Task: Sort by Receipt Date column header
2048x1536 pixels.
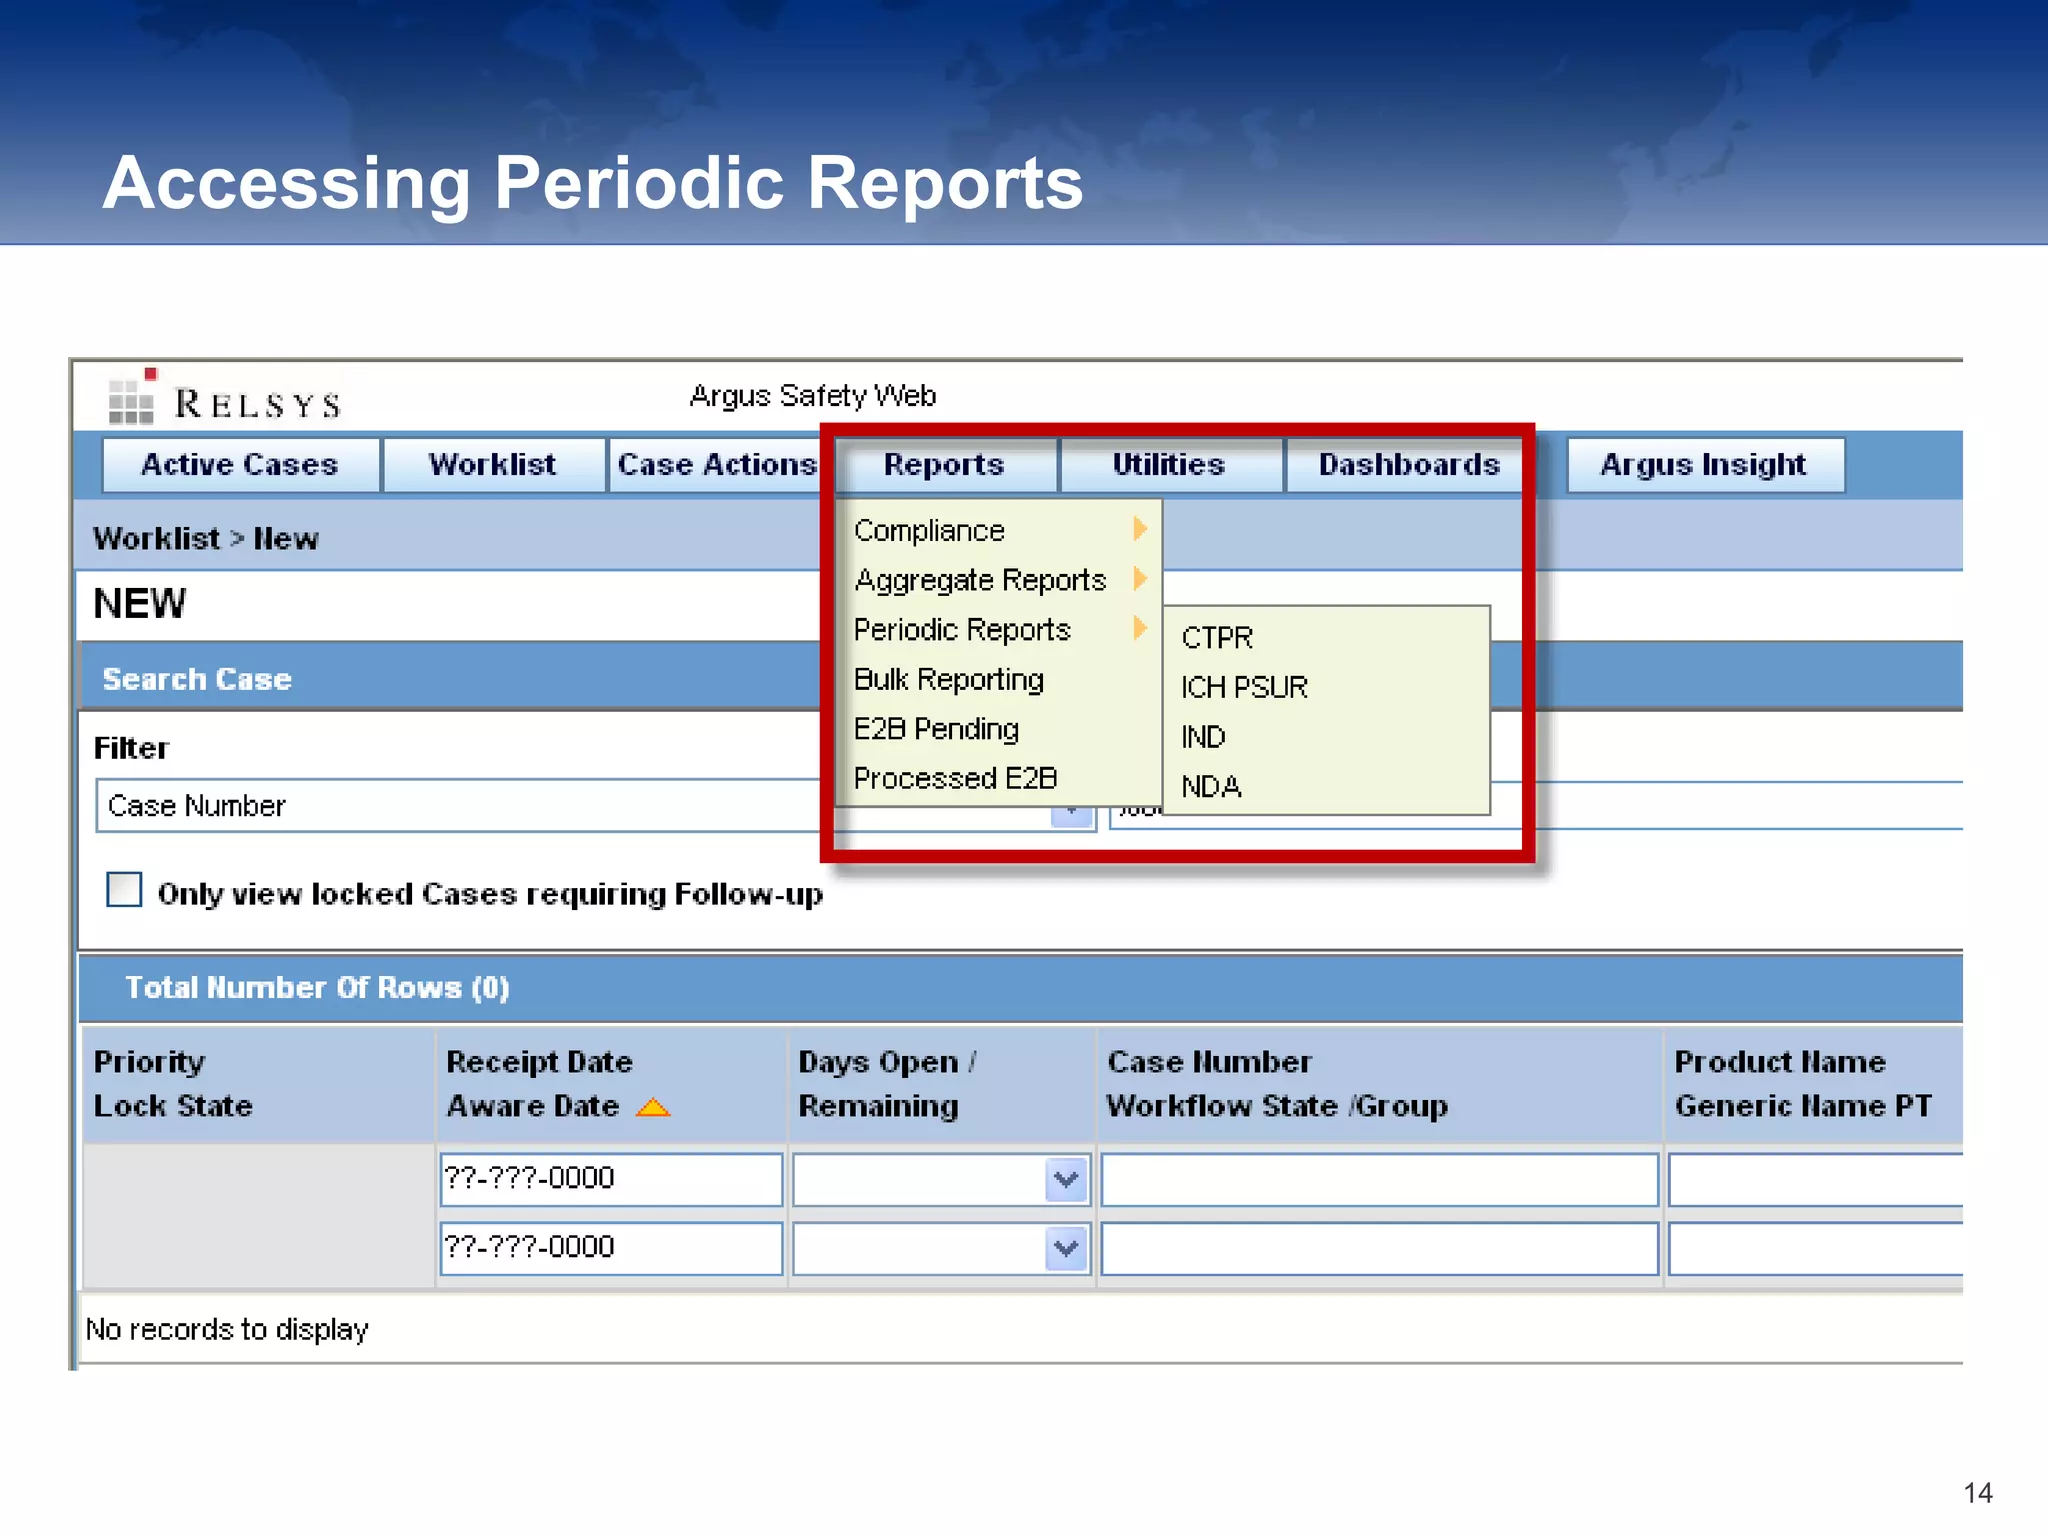Action: (539, 1062)
